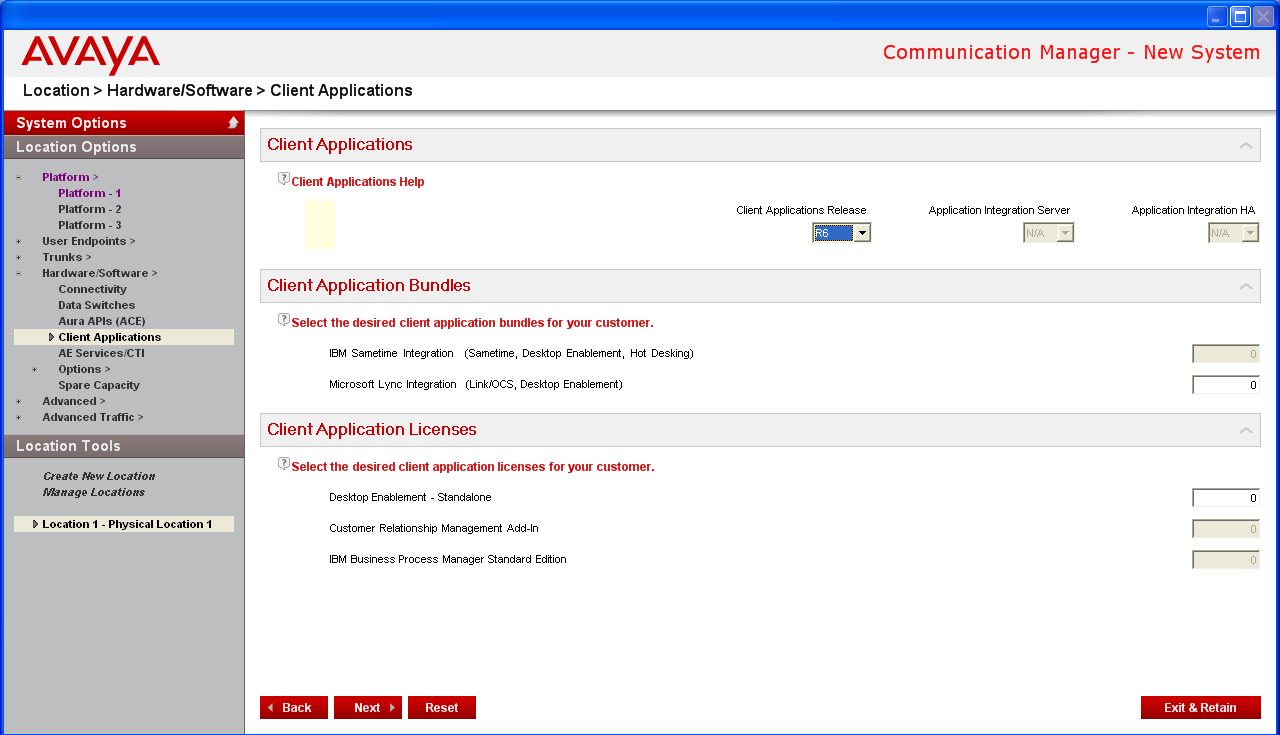1280x735 pixels.
Task: Click the pale yellow box
Action: [x=321, y=224]
